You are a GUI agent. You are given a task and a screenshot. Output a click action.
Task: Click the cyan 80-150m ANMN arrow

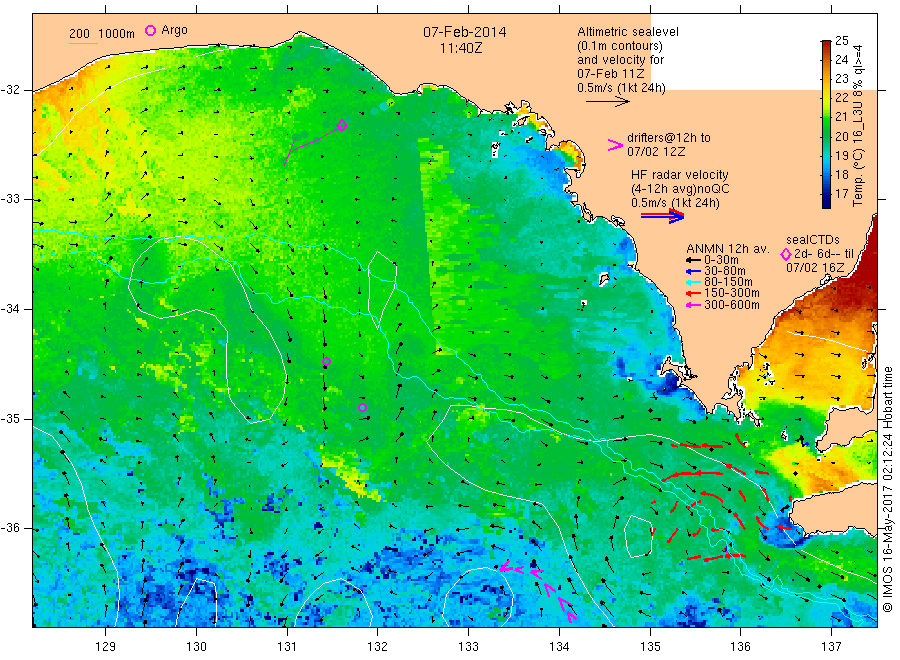pos(693,282)
